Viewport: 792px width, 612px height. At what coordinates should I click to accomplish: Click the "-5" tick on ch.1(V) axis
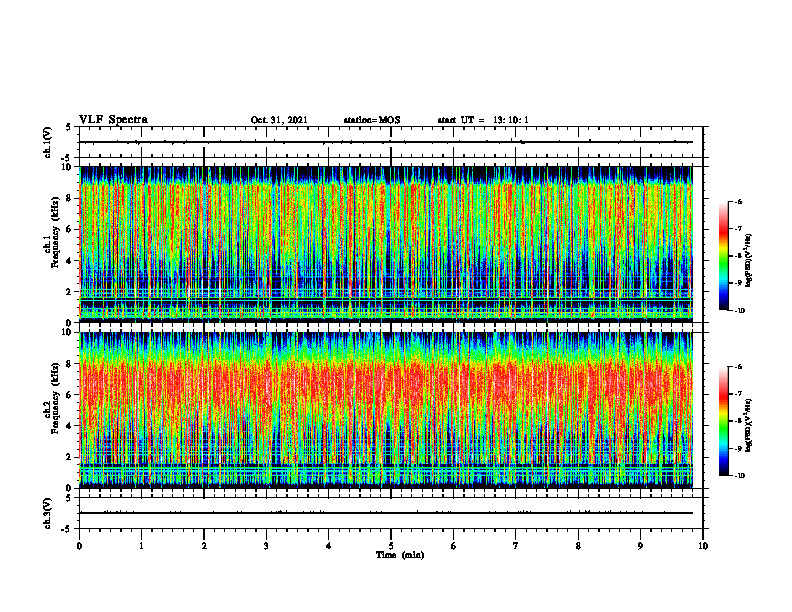(x=66, y=158)
